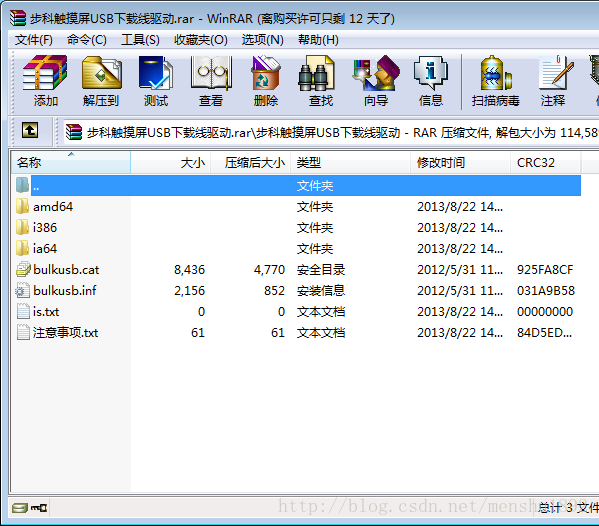Screen dimensions: 599x526
Task: Click the archive path address field
Action: (331, 133)
